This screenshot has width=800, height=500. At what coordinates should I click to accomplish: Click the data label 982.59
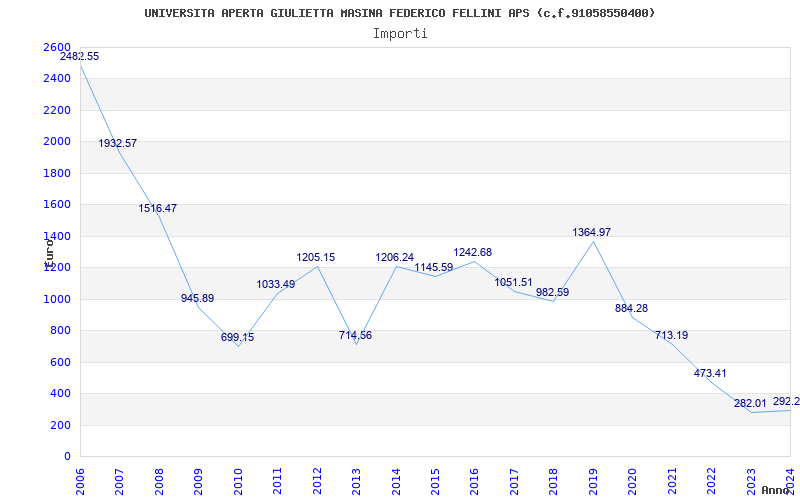click(x=553, y=292)
